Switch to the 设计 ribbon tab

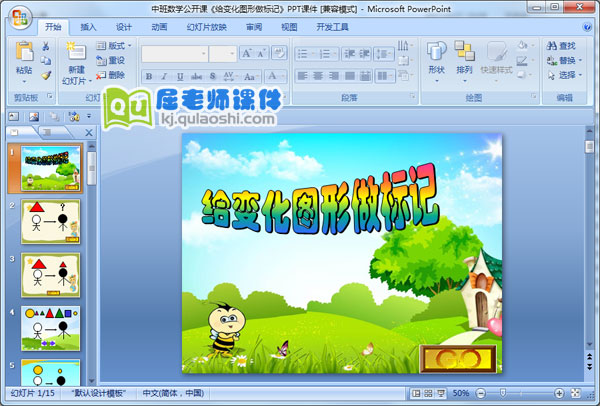tap(124, 27)
